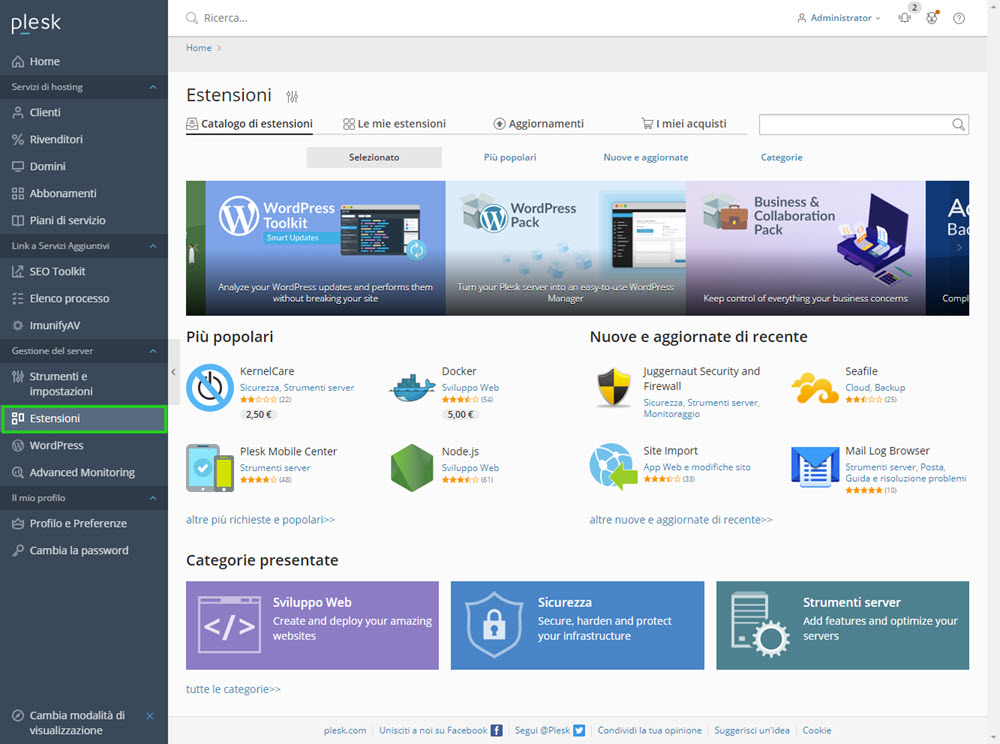Open Twitter icon in footer
Viewport: 1000px width, 744px height.
(579, 731)
